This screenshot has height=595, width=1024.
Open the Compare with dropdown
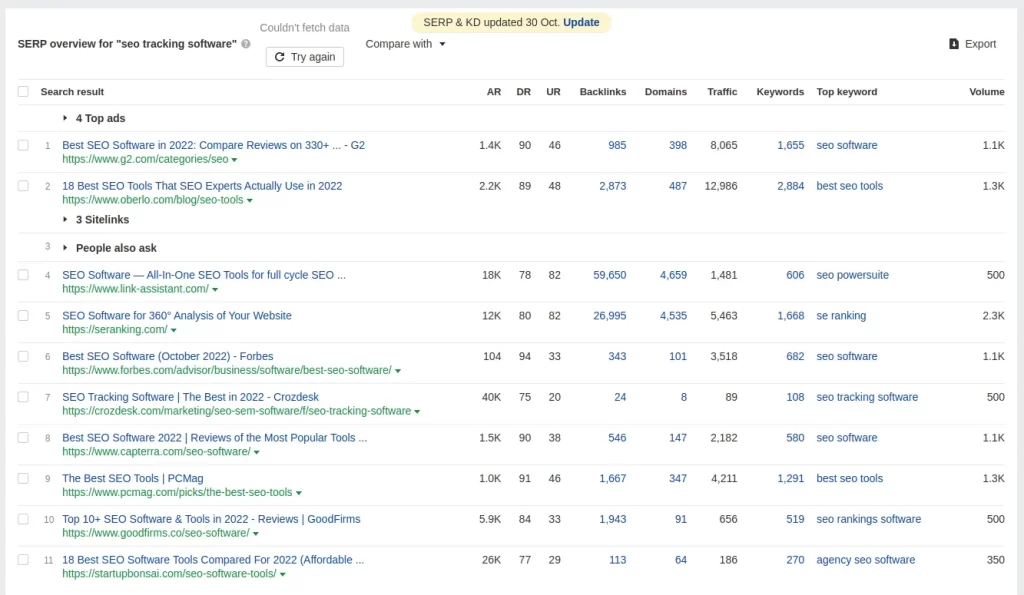(405, 44)
